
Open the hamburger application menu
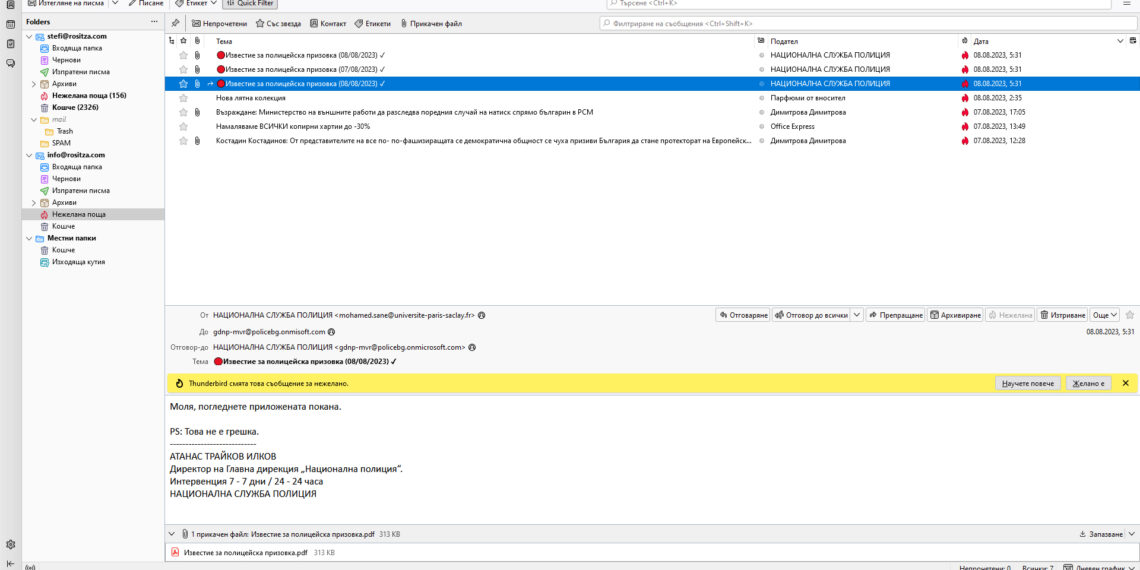(x=1127, y=3)
